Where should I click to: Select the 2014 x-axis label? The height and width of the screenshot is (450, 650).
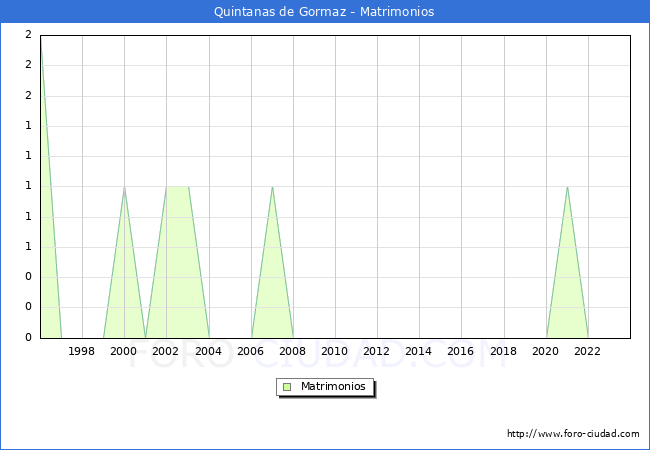pos(419,351)
